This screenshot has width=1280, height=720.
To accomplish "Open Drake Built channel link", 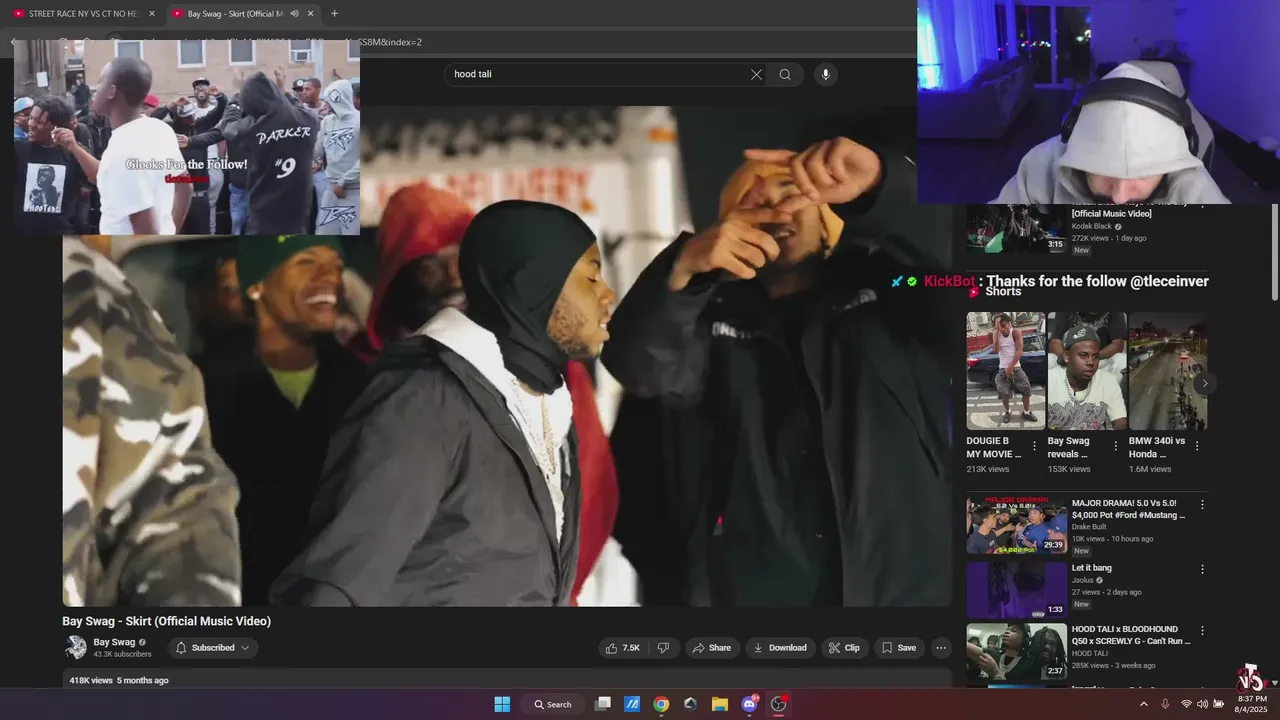I will [x=1089, y=527].
